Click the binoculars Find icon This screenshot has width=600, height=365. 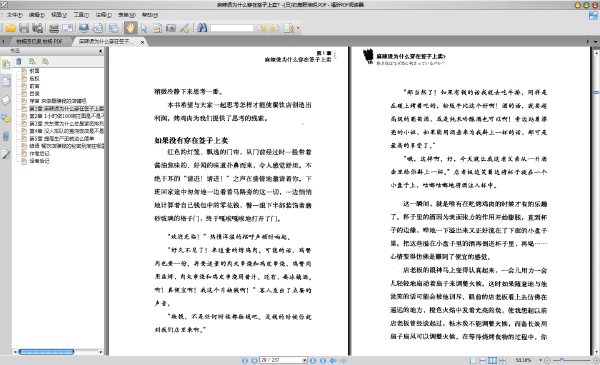[202, 28]
